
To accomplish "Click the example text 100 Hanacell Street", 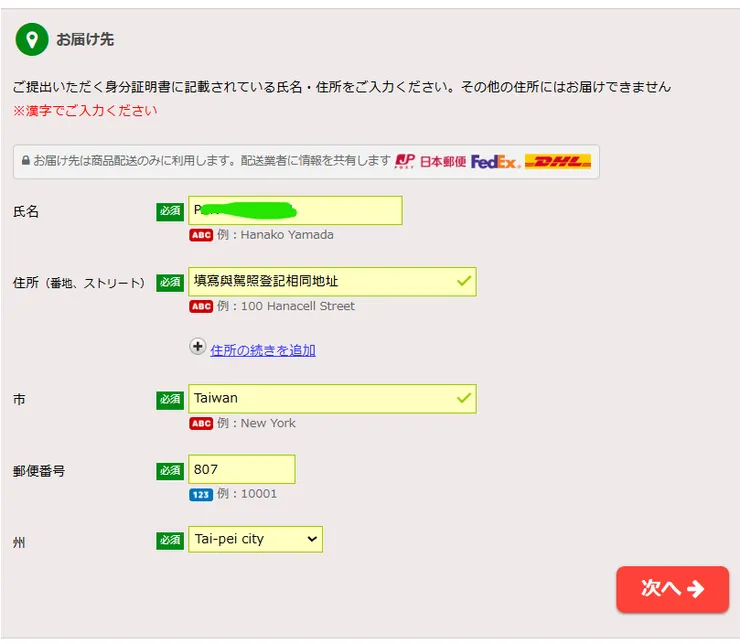I will pyautogui.click(x=298, y=306).
